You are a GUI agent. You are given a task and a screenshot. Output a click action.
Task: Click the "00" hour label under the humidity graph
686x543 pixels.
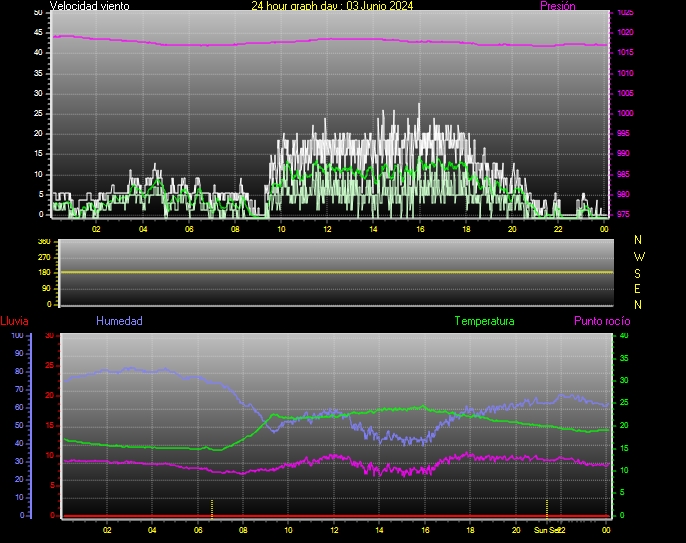pyautogui.click(x=606, y=530)
